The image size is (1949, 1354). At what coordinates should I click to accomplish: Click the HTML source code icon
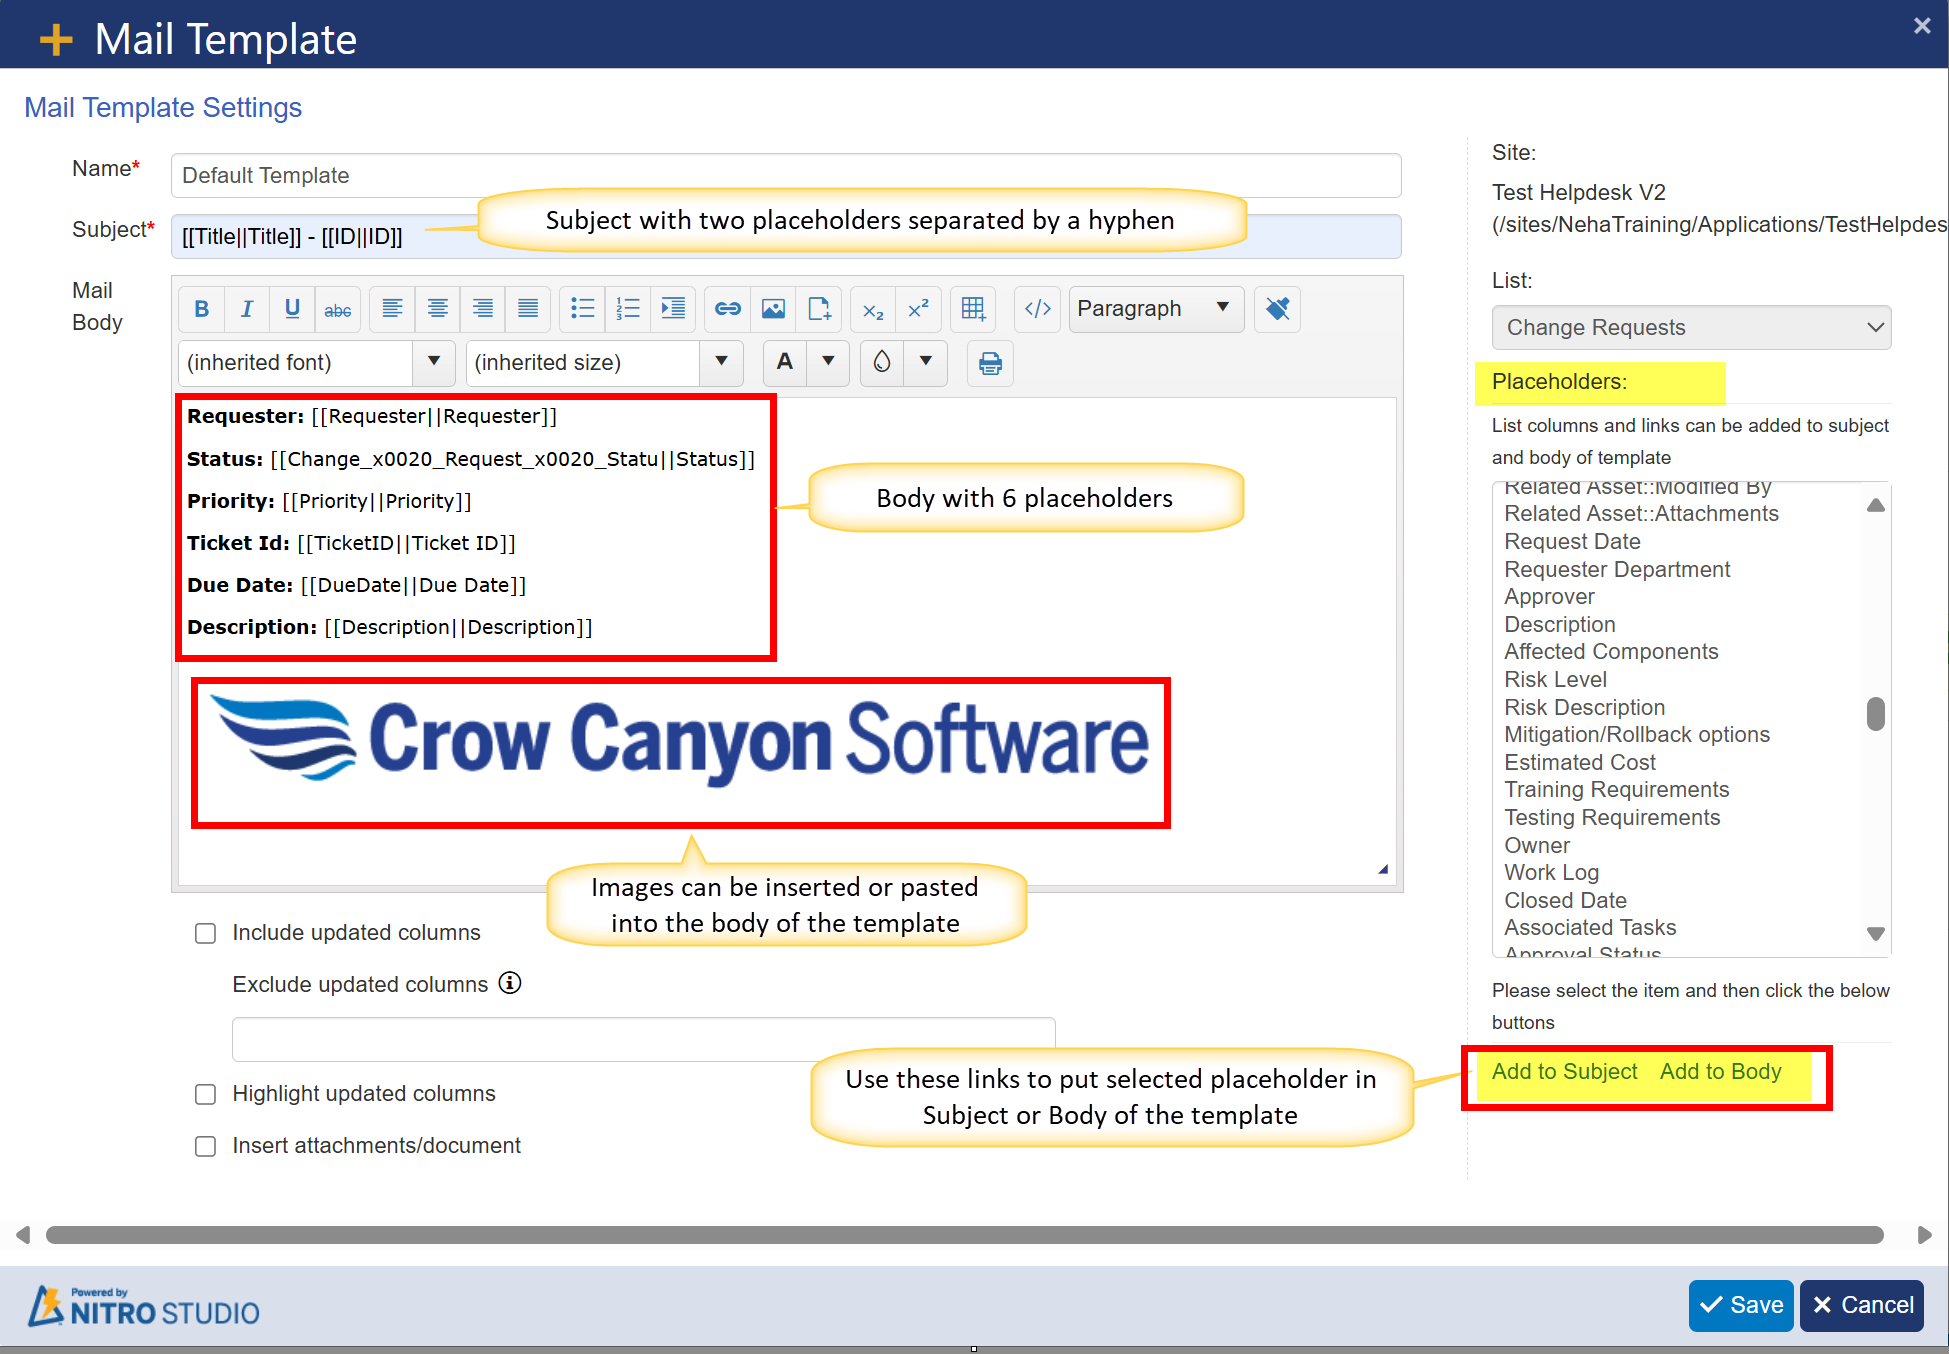pyautogui.click(x=1037, y=307)
